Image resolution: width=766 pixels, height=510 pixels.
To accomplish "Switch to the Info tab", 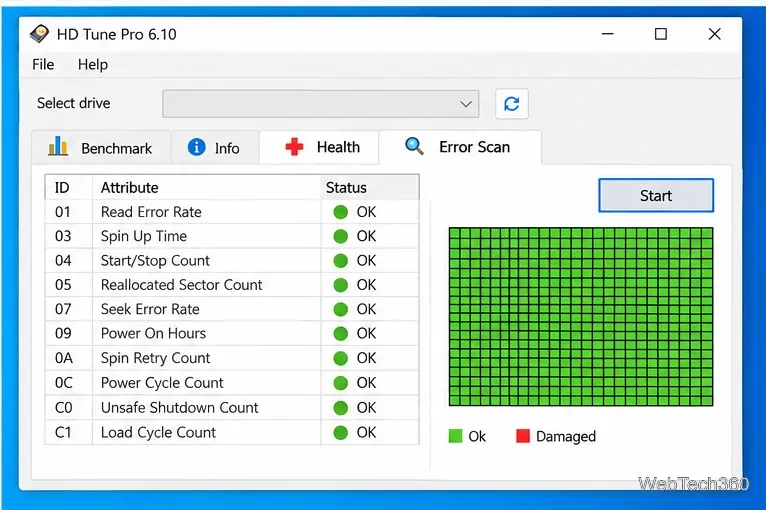I will click(x=215, y=148).
